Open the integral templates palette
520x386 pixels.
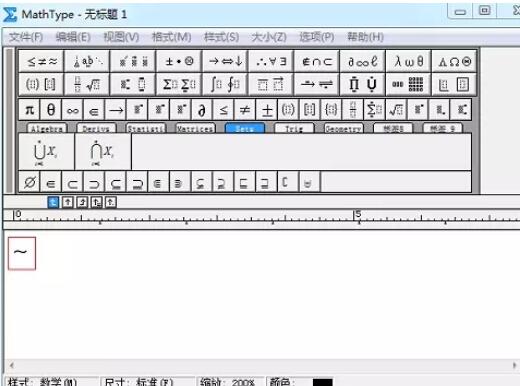point(225,84)
